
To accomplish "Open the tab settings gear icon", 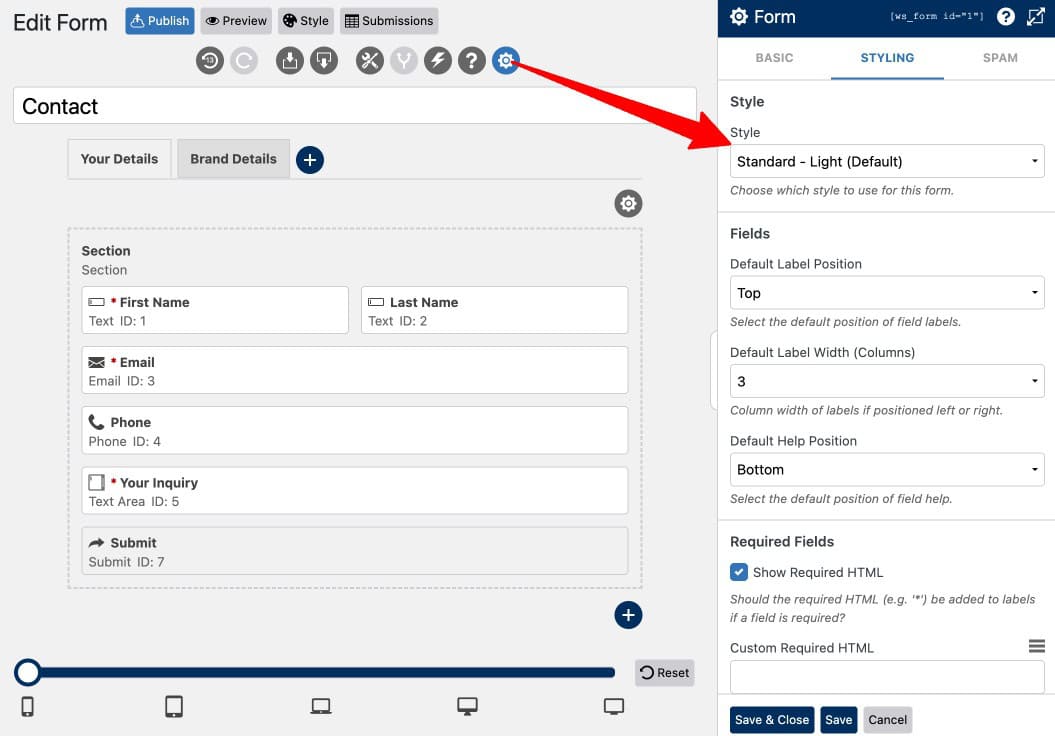I will coord(628,203).
